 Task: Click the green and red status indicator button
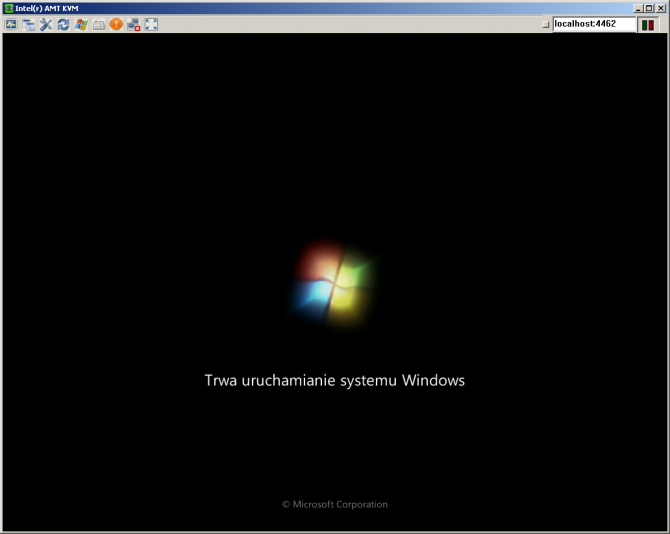648,25
